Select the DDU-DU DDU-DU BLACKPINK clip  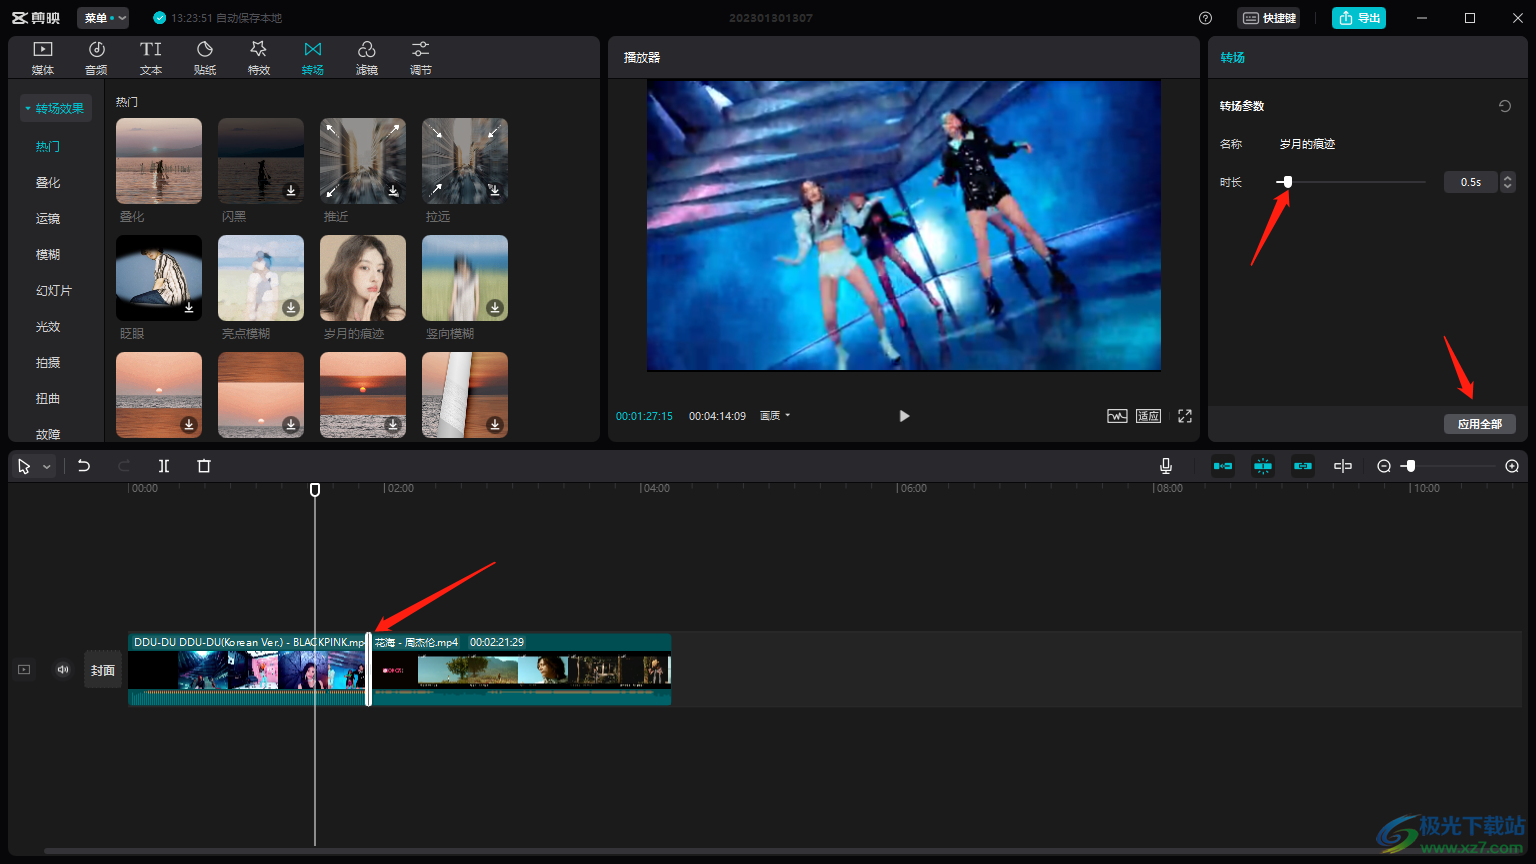coord(247,669)
